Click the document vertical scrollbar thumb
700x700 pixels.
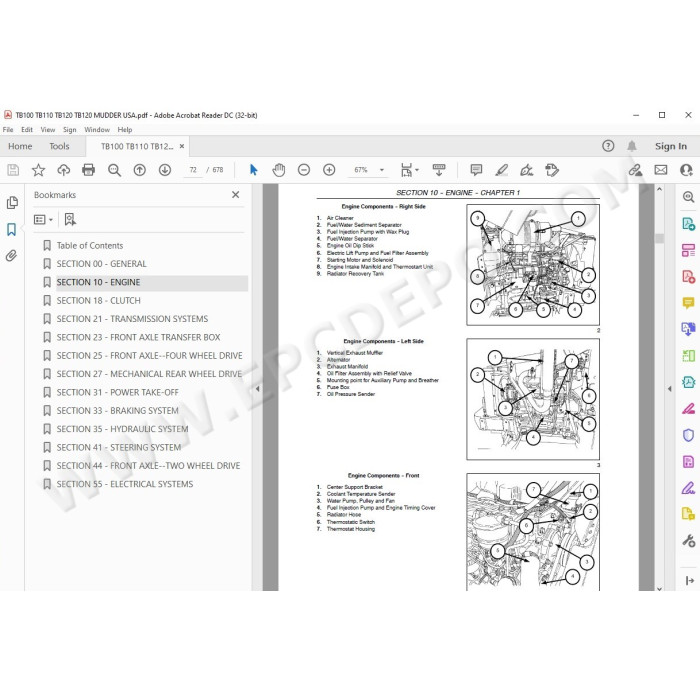(x=659, y=238)
